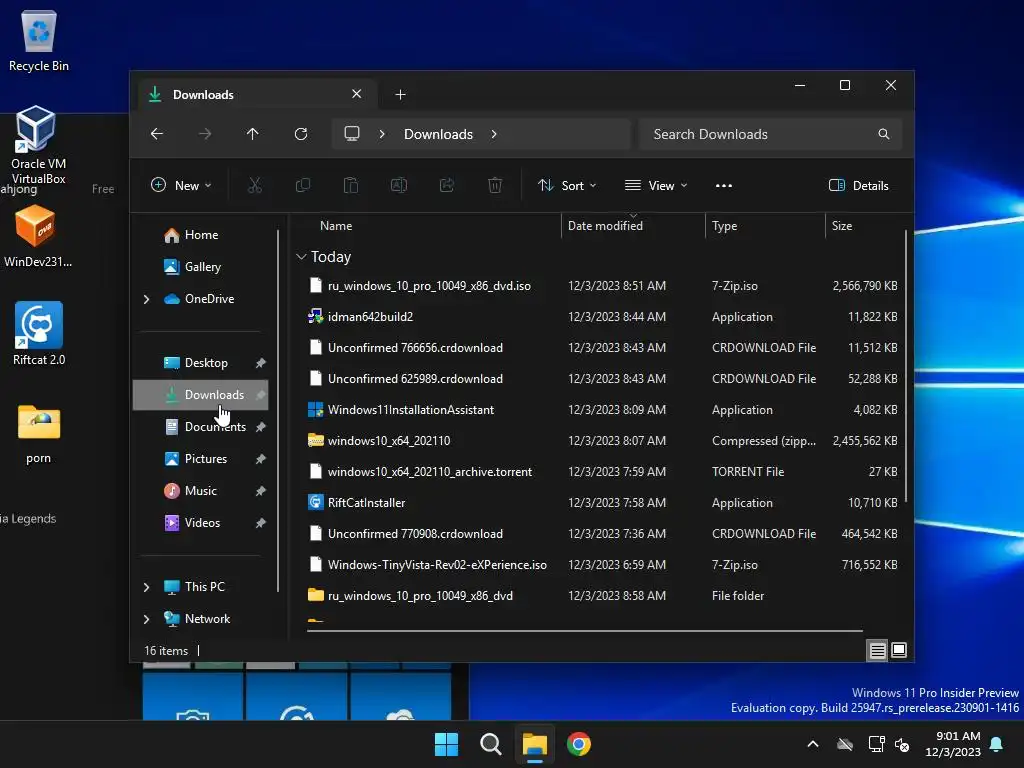
Task: Select Unconfirmed 770908.crdownload file
Action: [x=415, y=534]
